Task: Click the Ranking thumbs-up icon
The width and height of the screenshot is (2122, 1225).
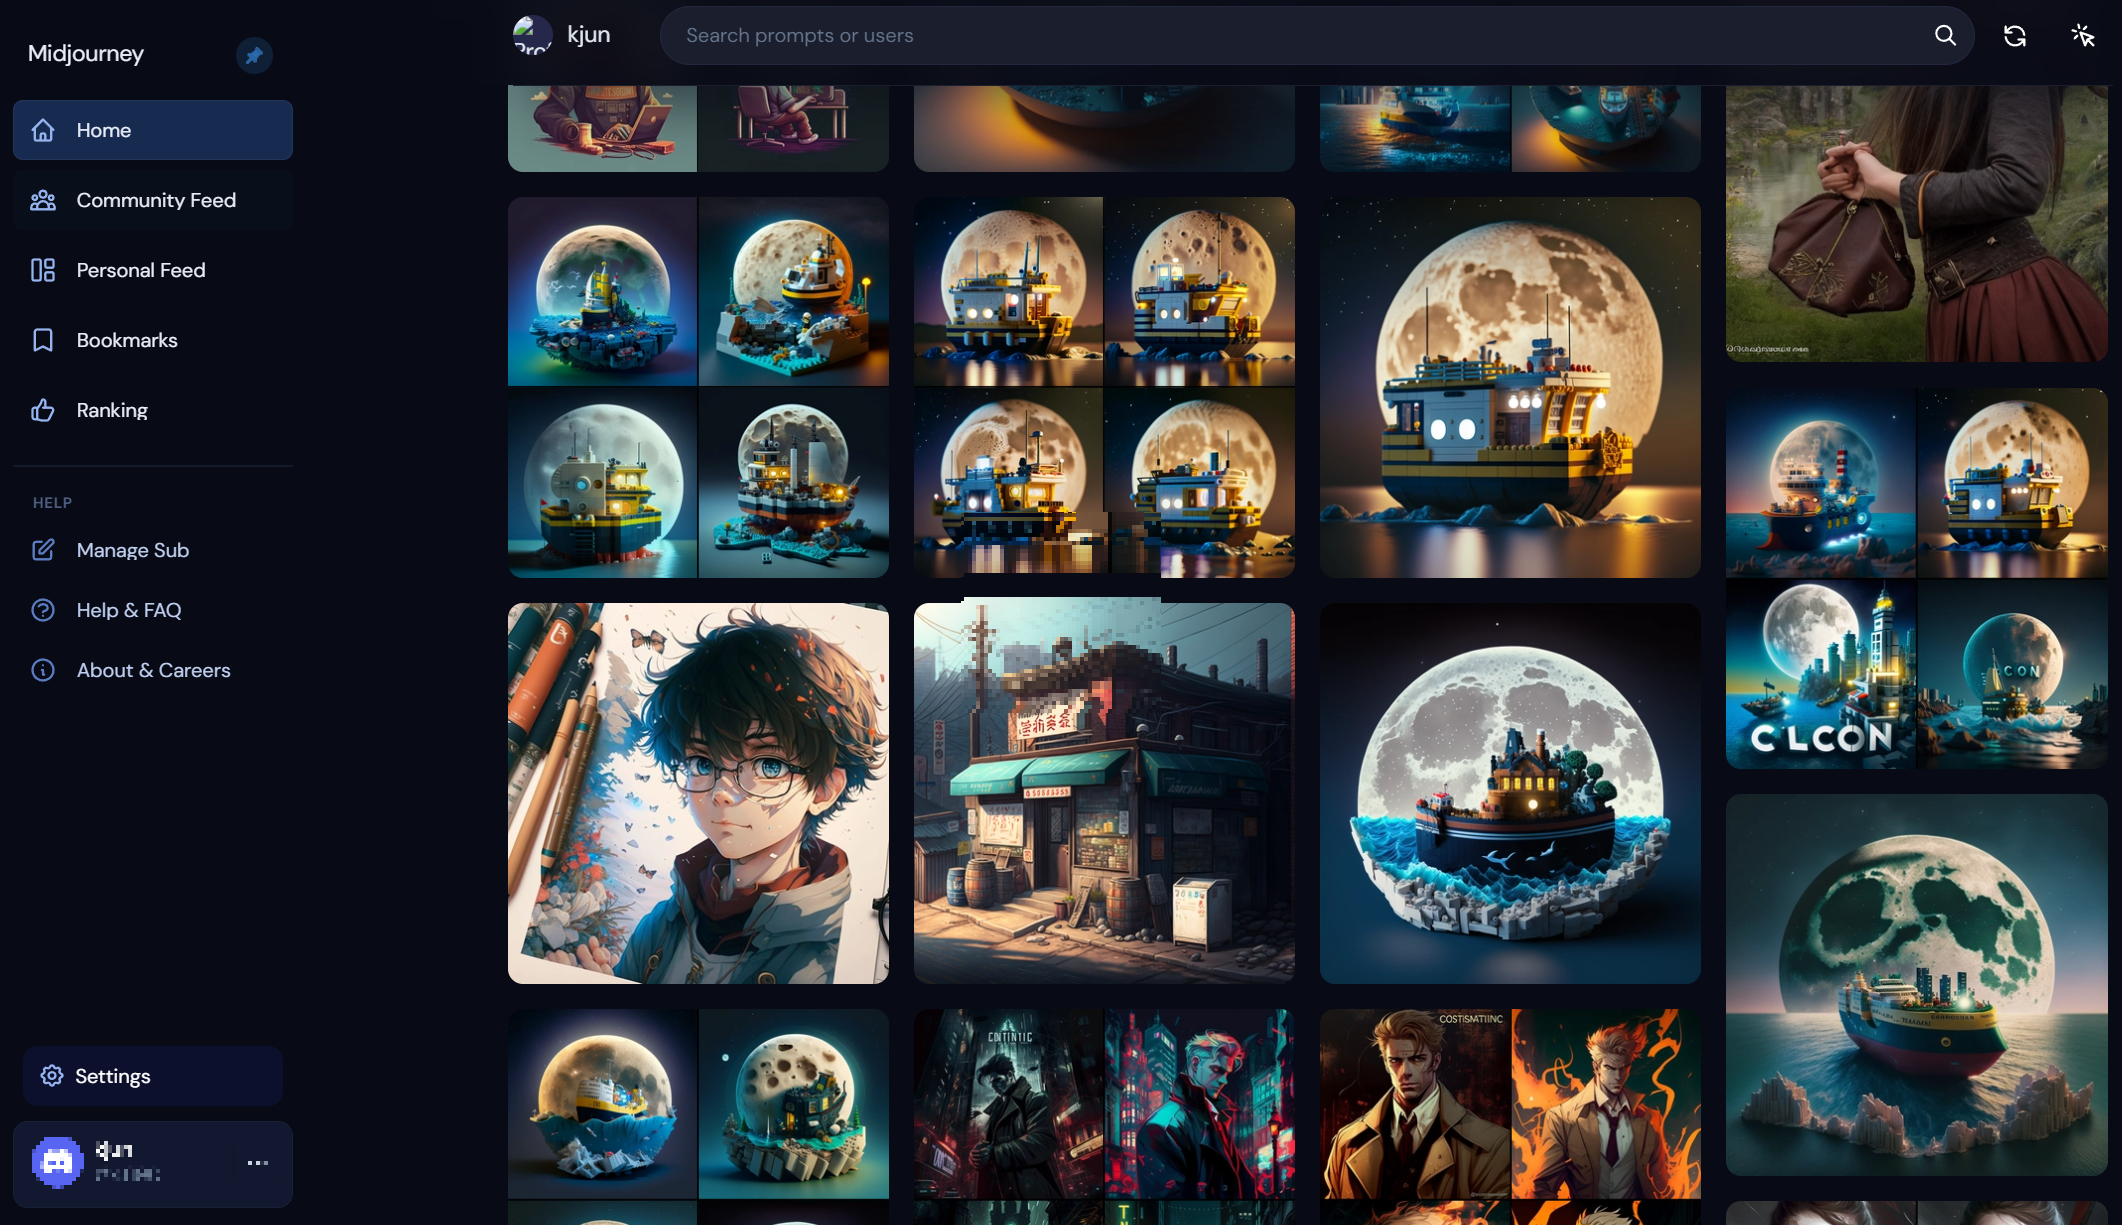Action: click(x=43, y=410)
